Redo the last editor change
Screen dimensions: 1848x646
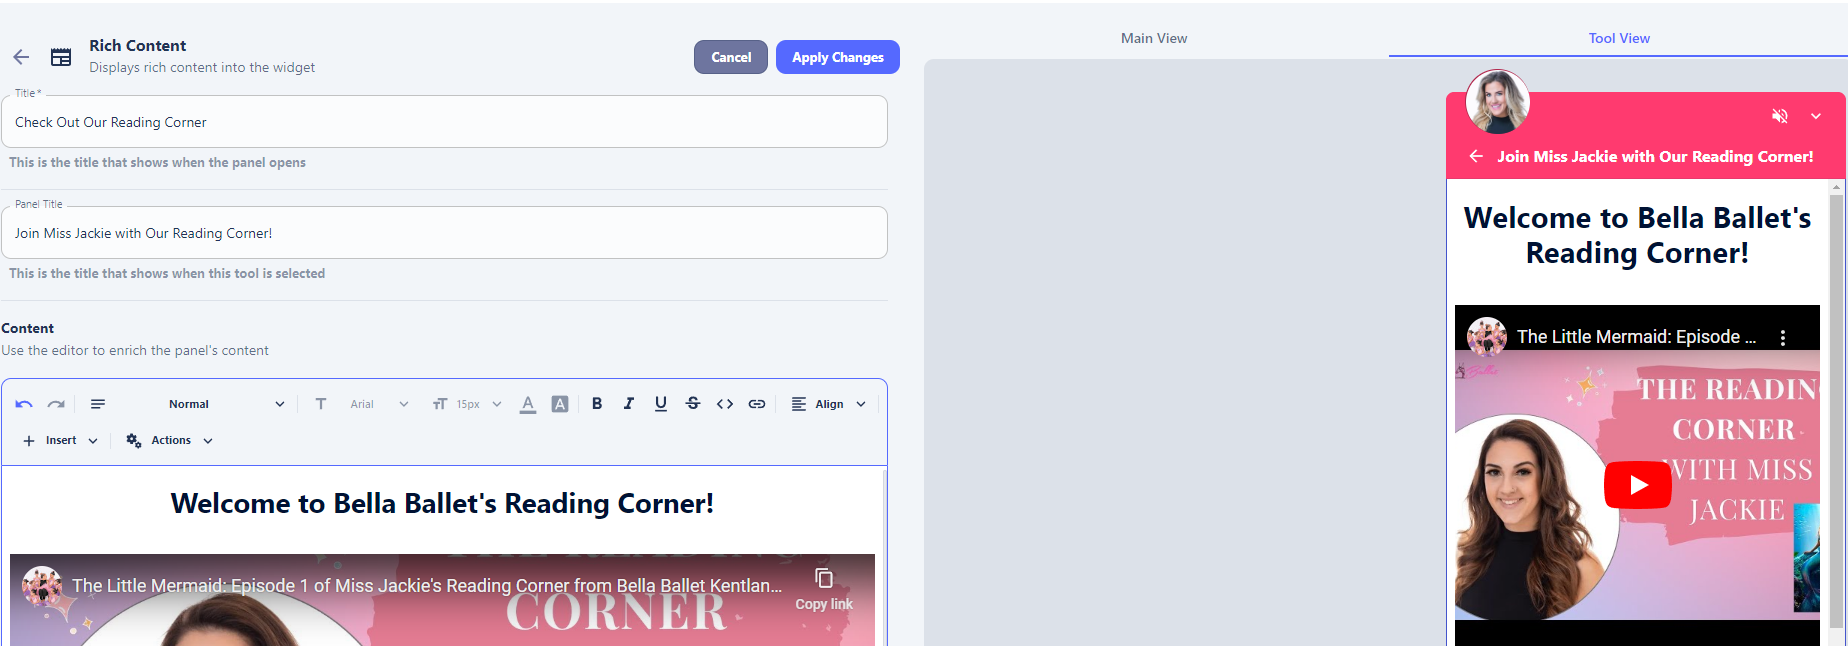coord(56,404)
